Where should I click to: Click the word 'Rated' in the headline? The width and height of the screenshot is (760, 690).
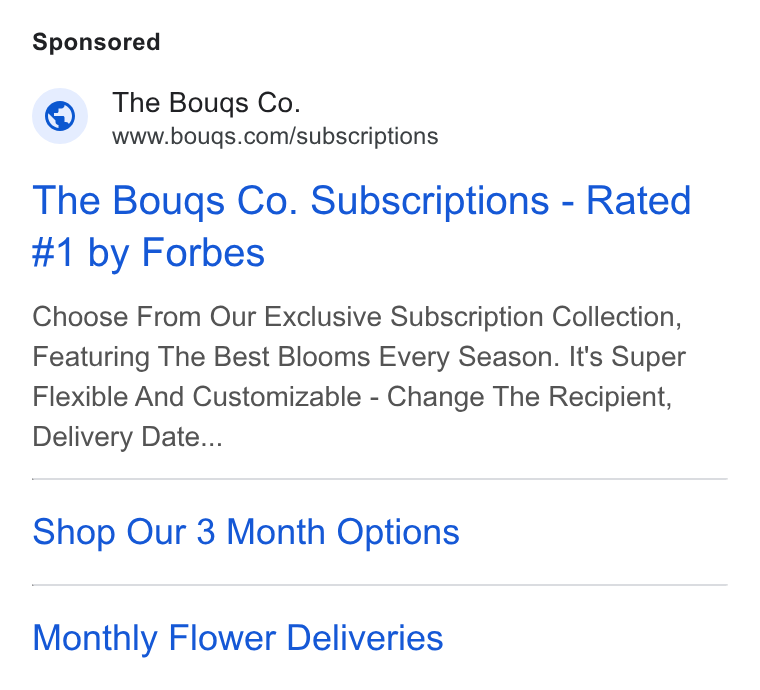pyautogui.click(x=639, y=200)
